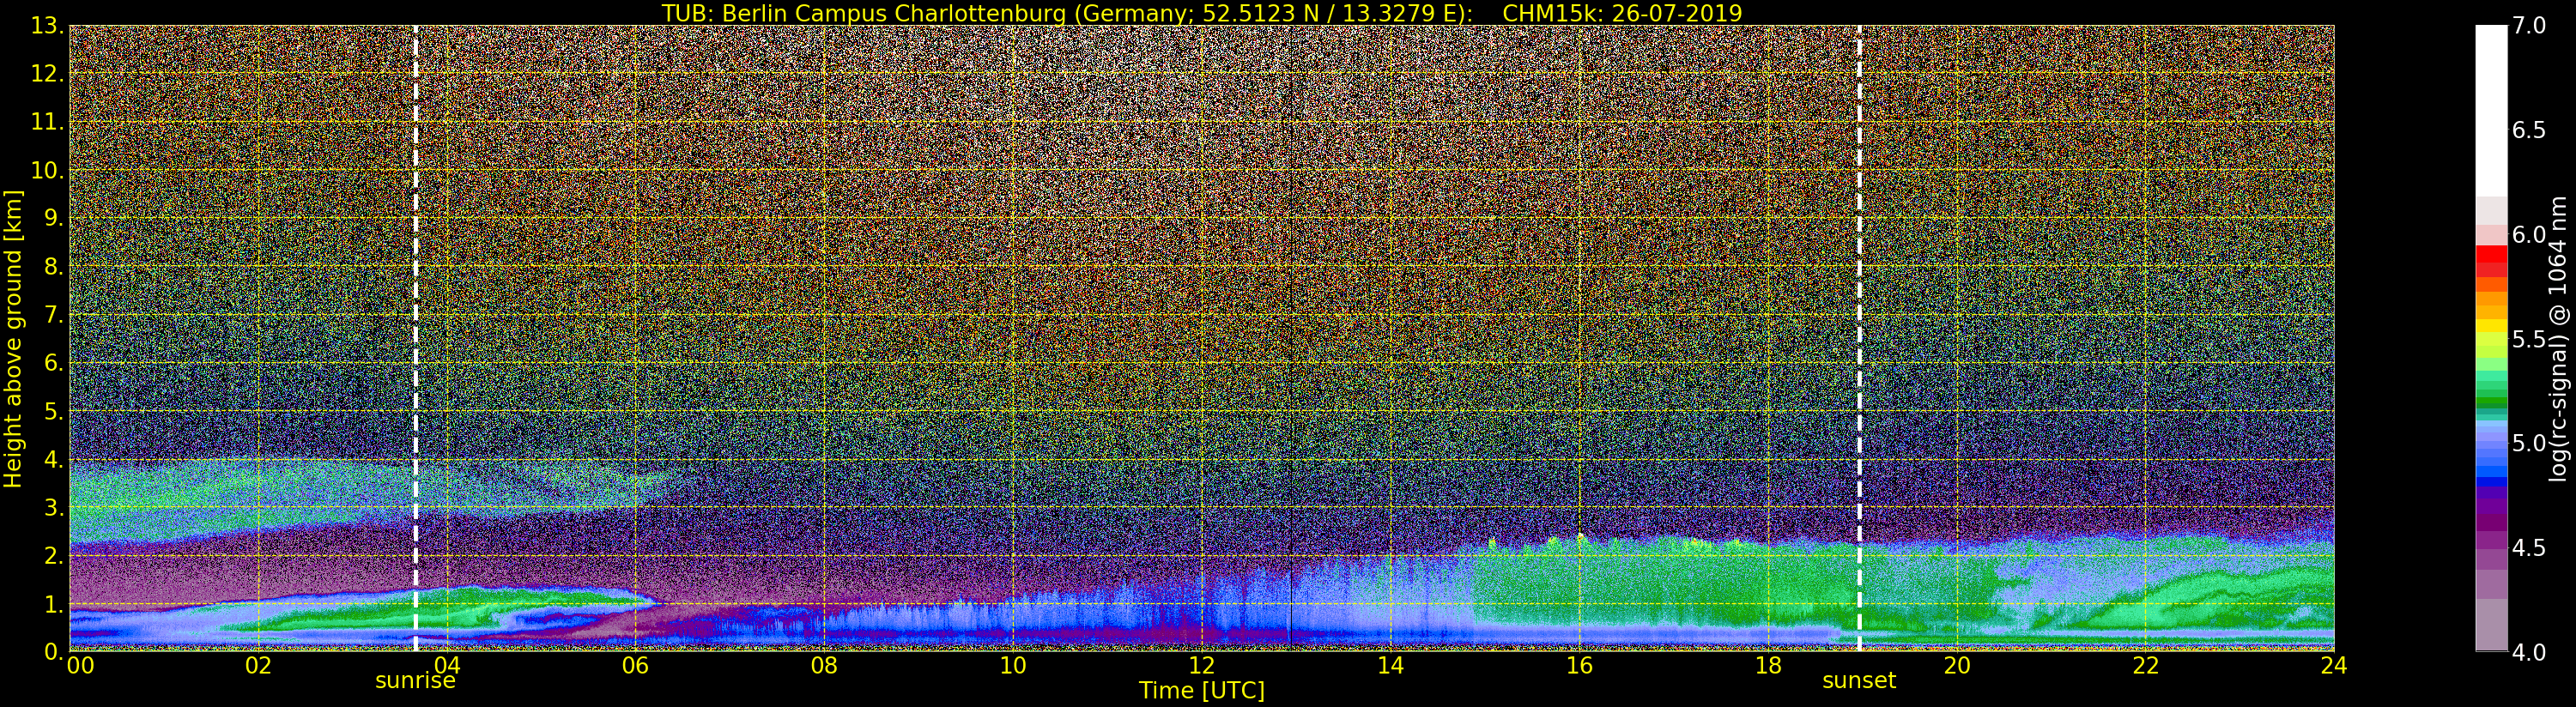Click the colorbar tick label '6.0'

point(2529,234)
